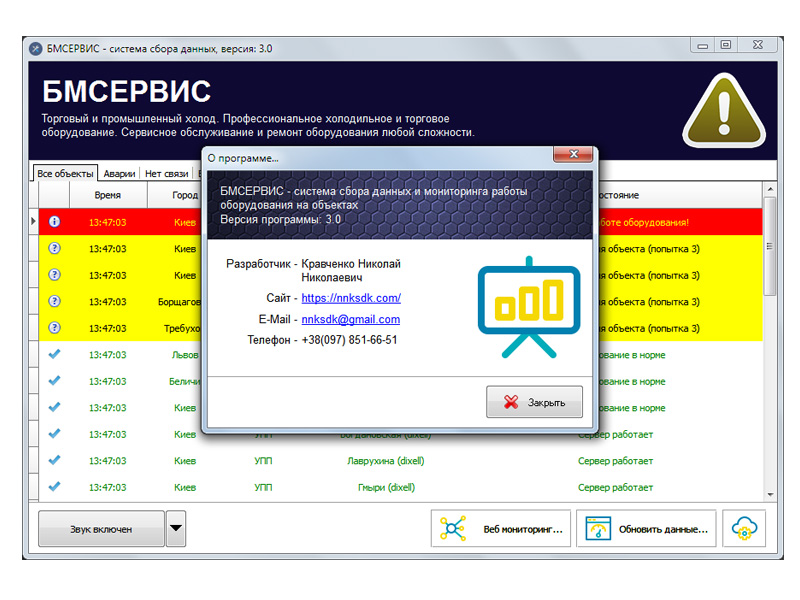The width and height of the screenshot is (800, 600).
Task: Click the nnksdk@gmail.com email link
Action: [351, 319]
